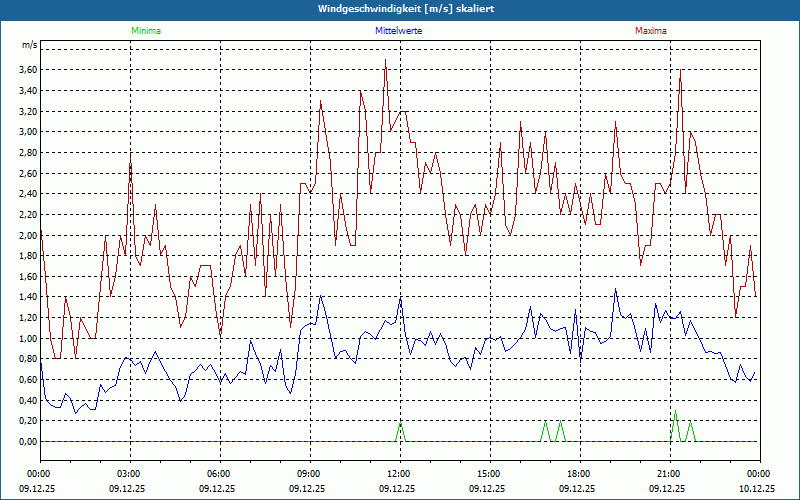
Task: Click the 2,40 y-axis value
Action: [x=29, y=194]
